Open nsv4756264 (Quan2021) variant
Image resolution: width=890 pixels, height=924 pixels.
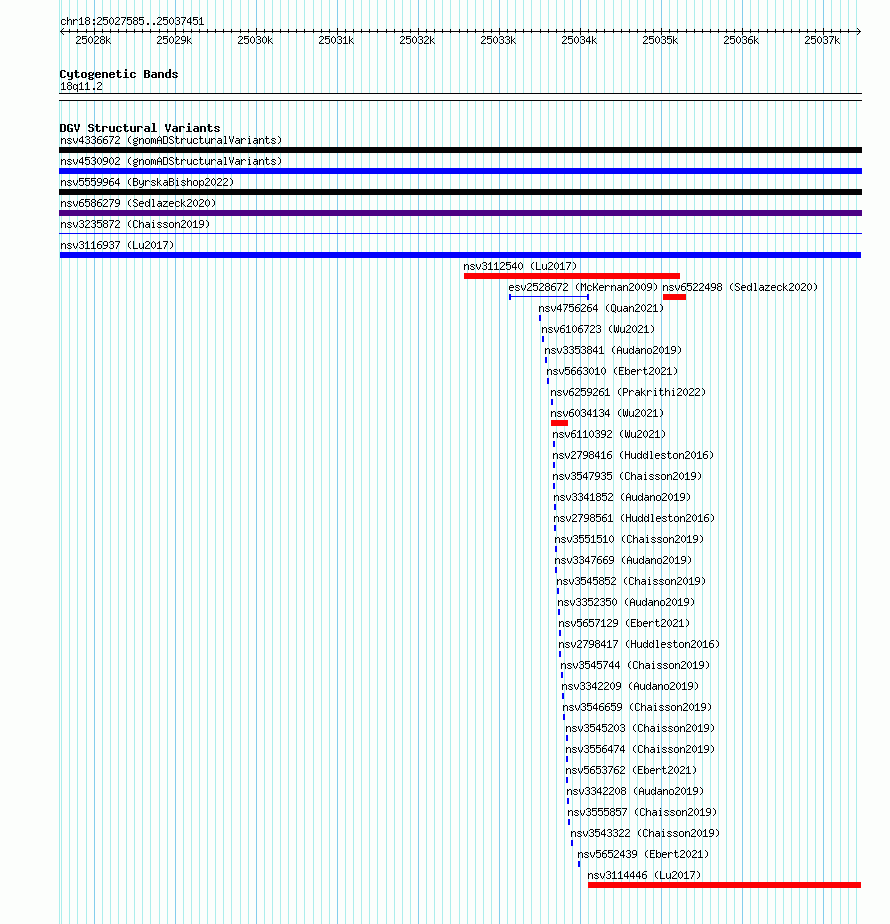tap(601, 308)
